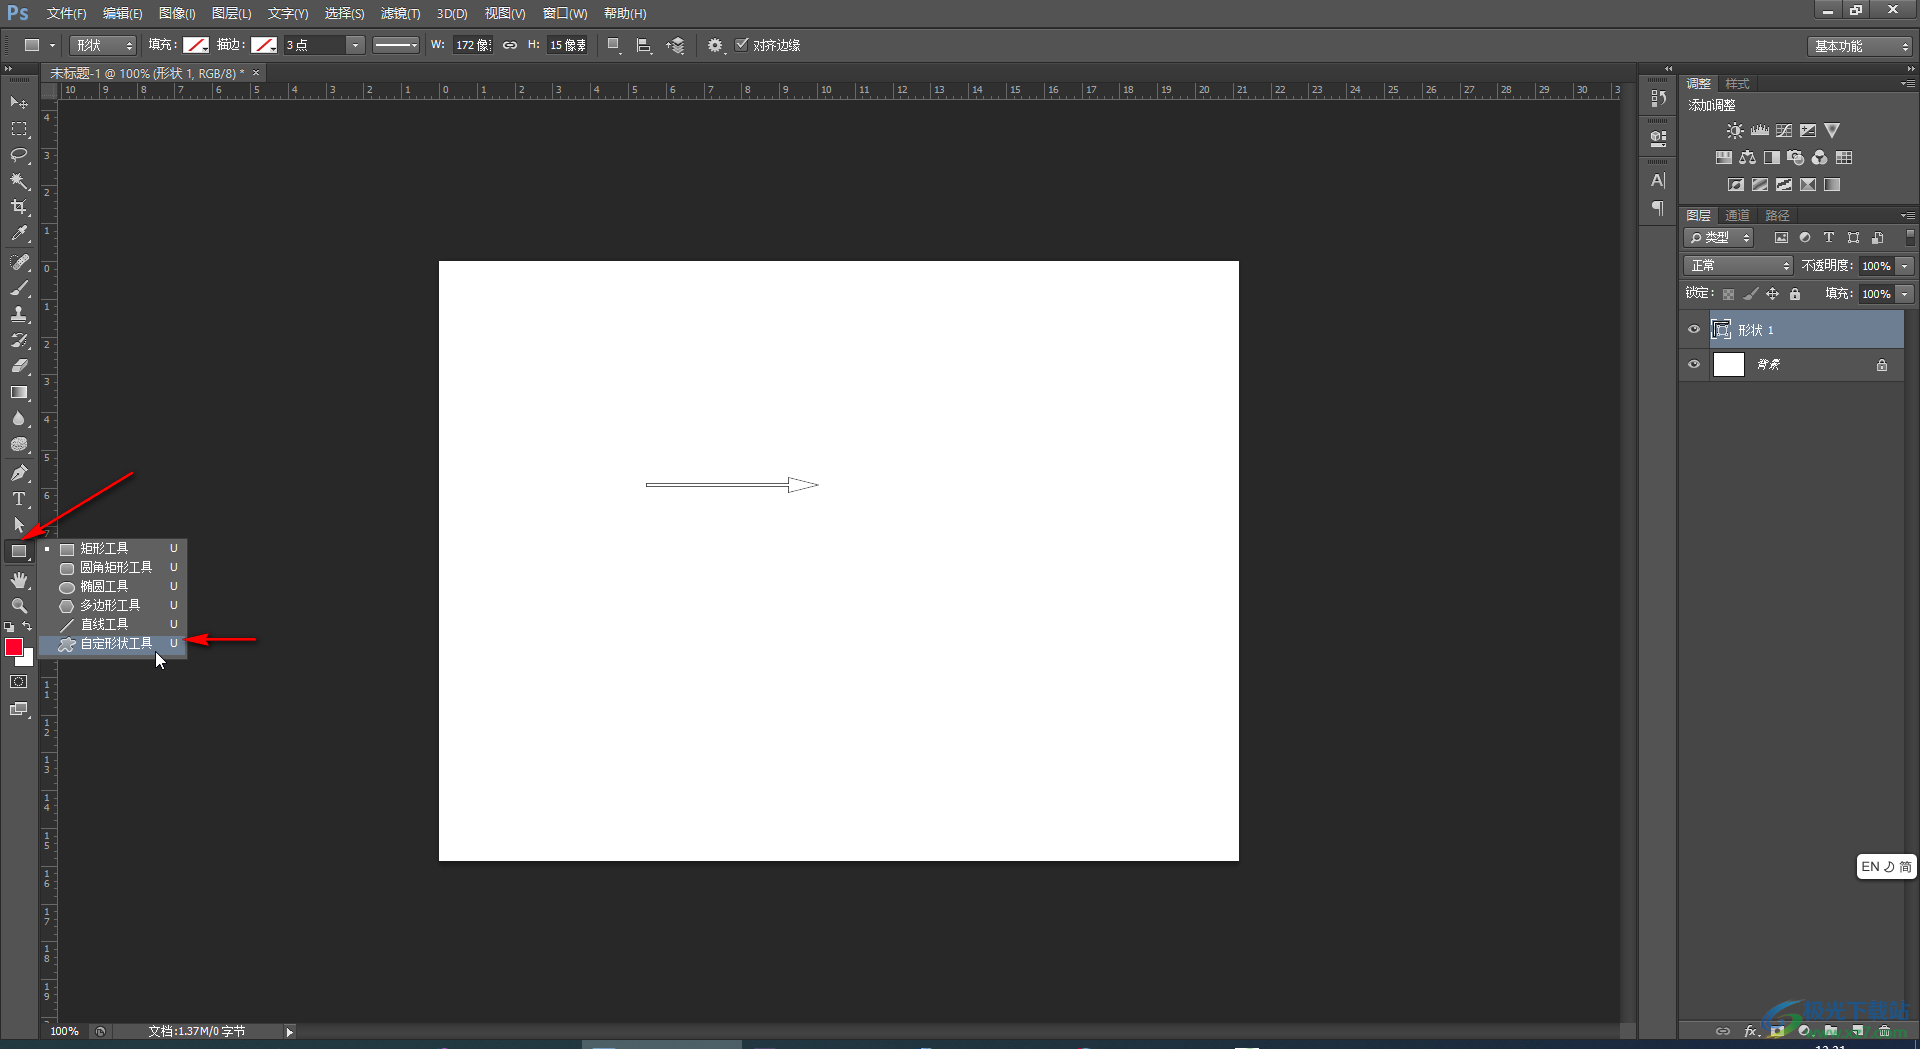This screenshot has width=1920, height=1049.
Task: Select the Horizontal Type tool
Action: pyautogui.click(x=19, y=499)
